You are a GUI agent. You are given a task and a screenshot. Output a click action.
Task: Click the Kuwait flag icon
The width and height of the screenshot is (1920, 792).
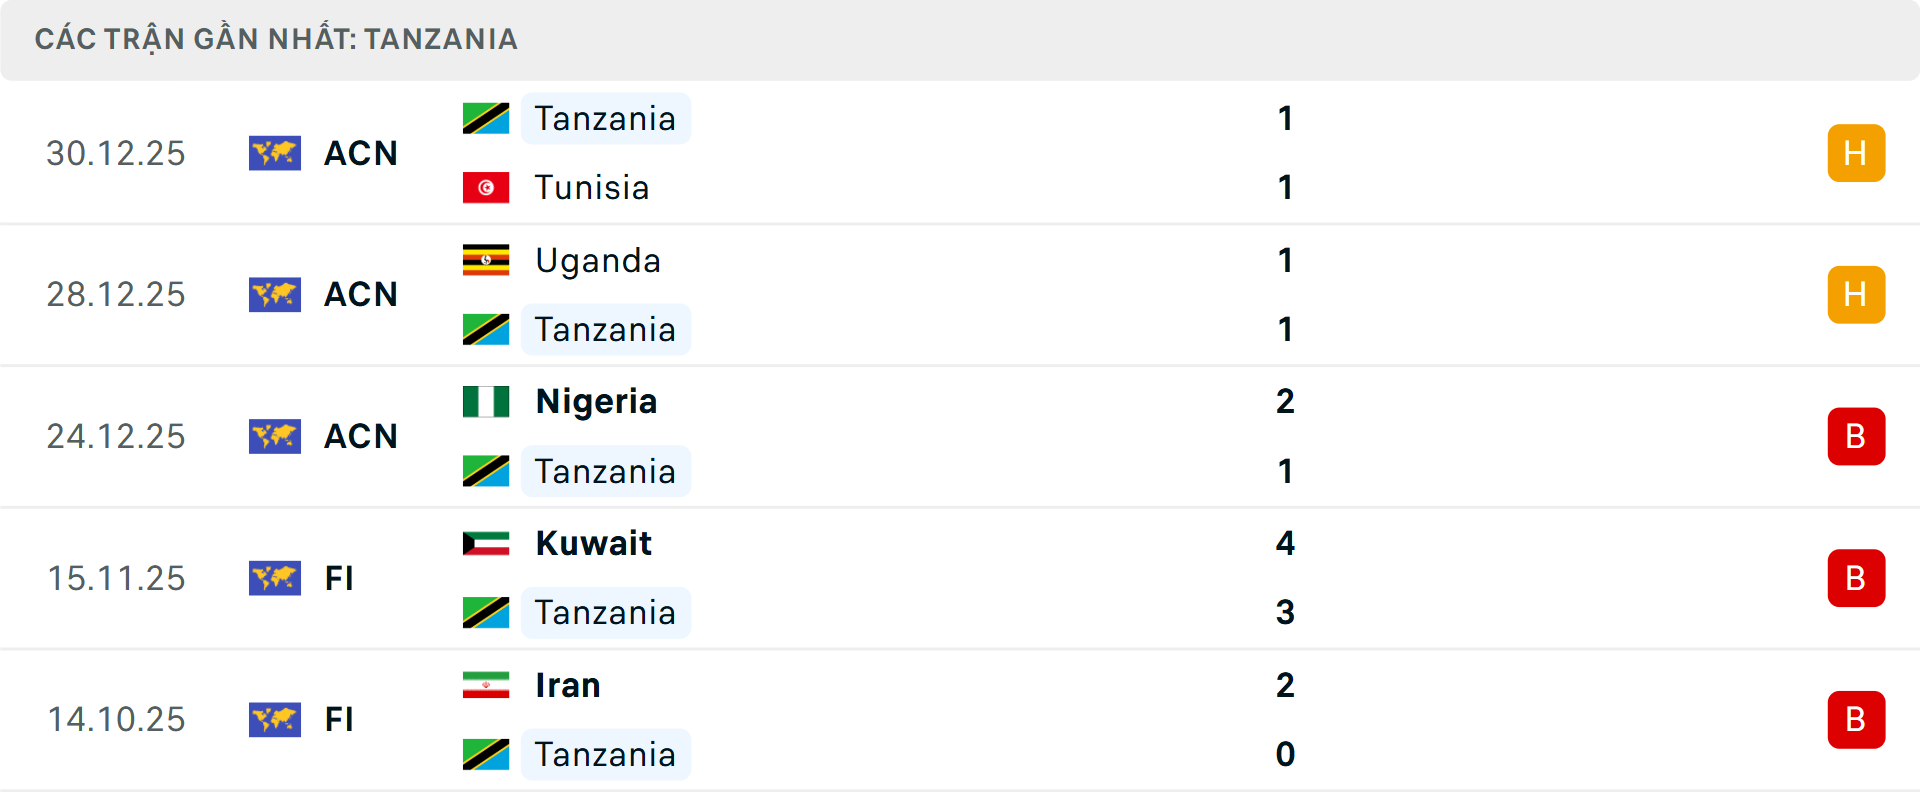(486, 543)
